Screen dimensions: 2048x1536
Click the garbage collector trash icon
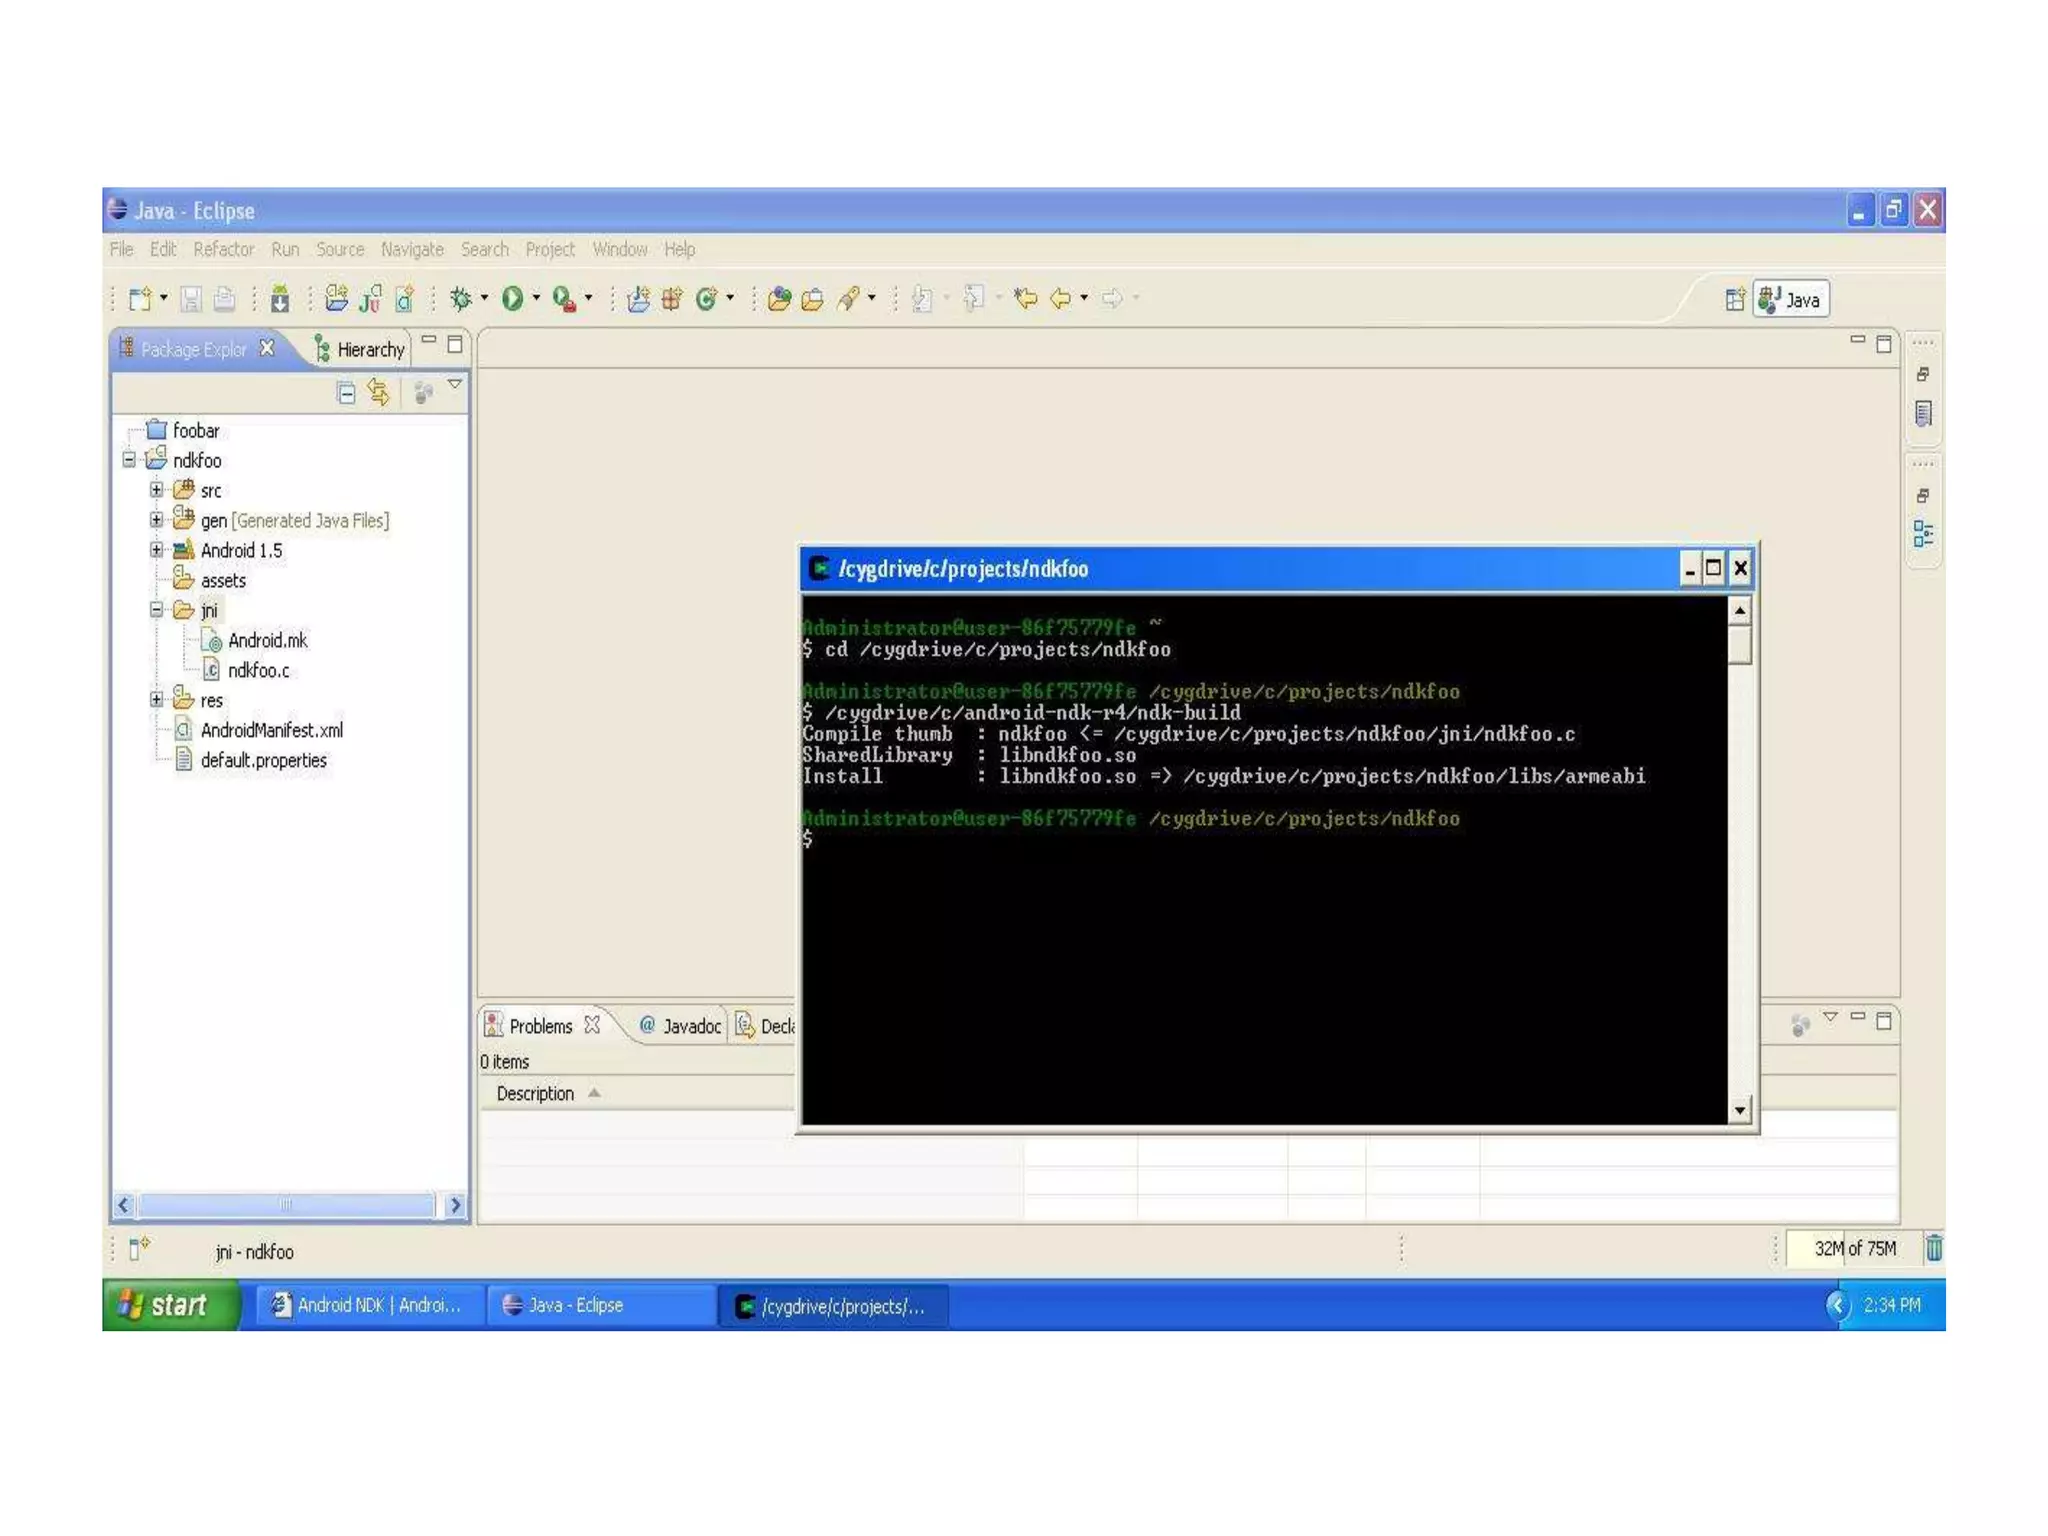pos(1934,1248)
